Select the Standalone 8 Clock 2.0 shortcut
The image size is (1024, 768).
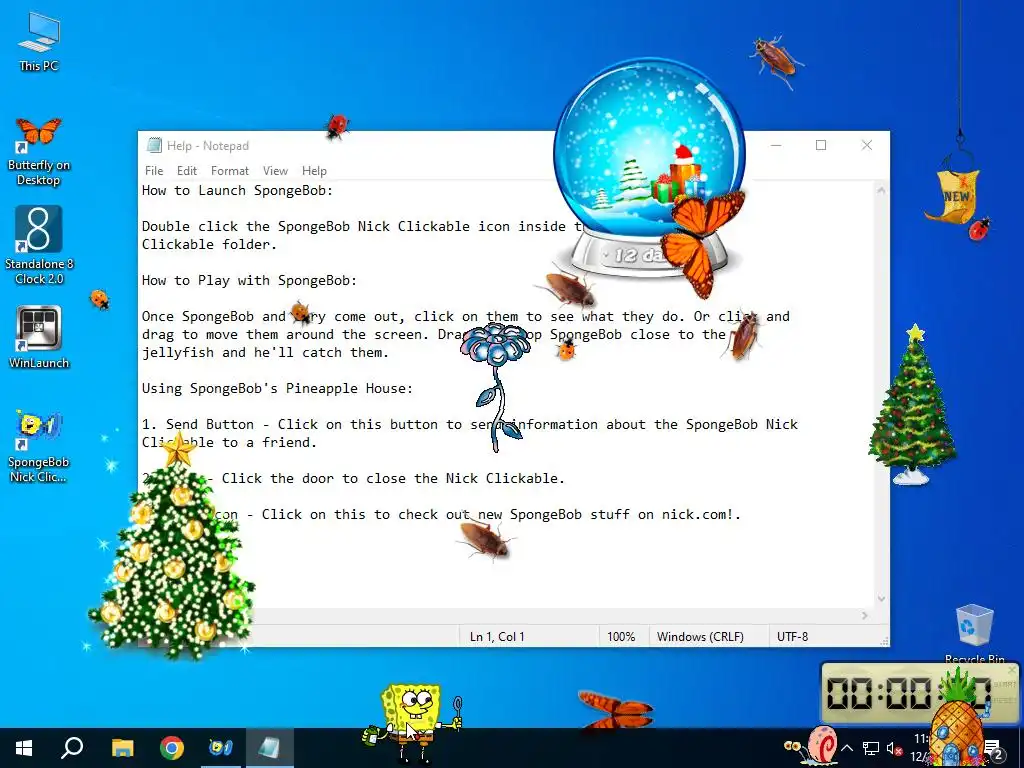coord(39,246)
